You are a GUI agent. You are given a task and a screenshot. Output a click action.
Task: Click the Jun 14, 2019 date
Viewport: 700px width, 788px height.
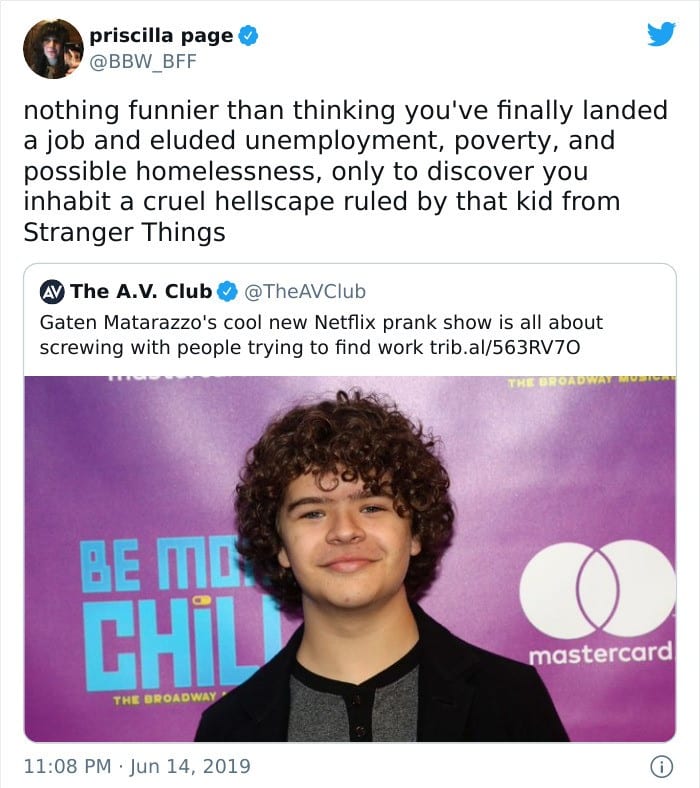190,766
